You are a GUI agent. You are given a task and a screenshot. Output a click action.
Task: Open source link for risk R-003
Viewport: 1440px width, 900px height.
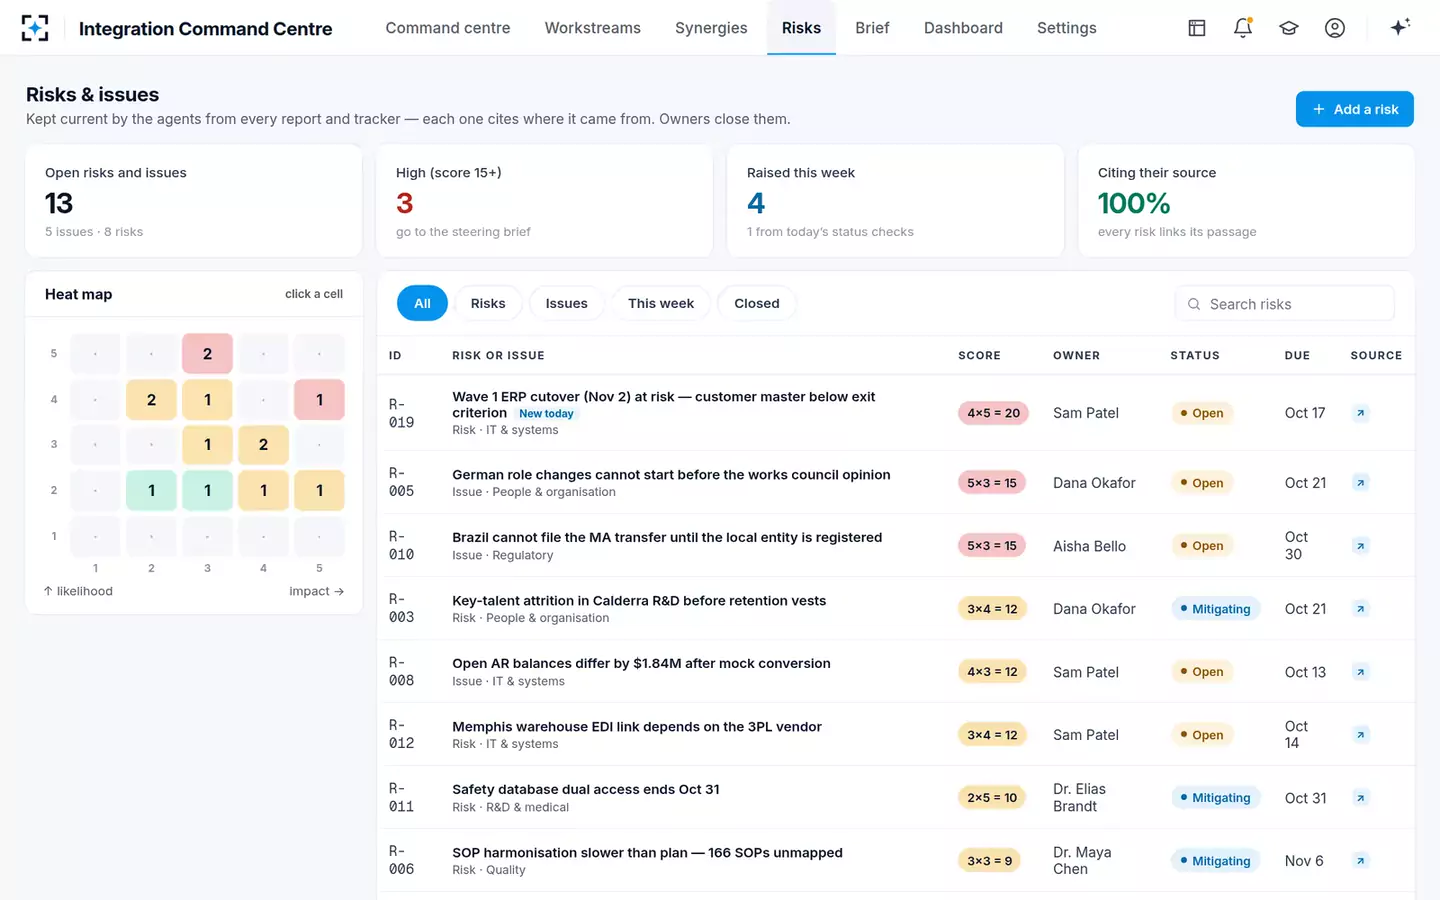pos(1360,609)
